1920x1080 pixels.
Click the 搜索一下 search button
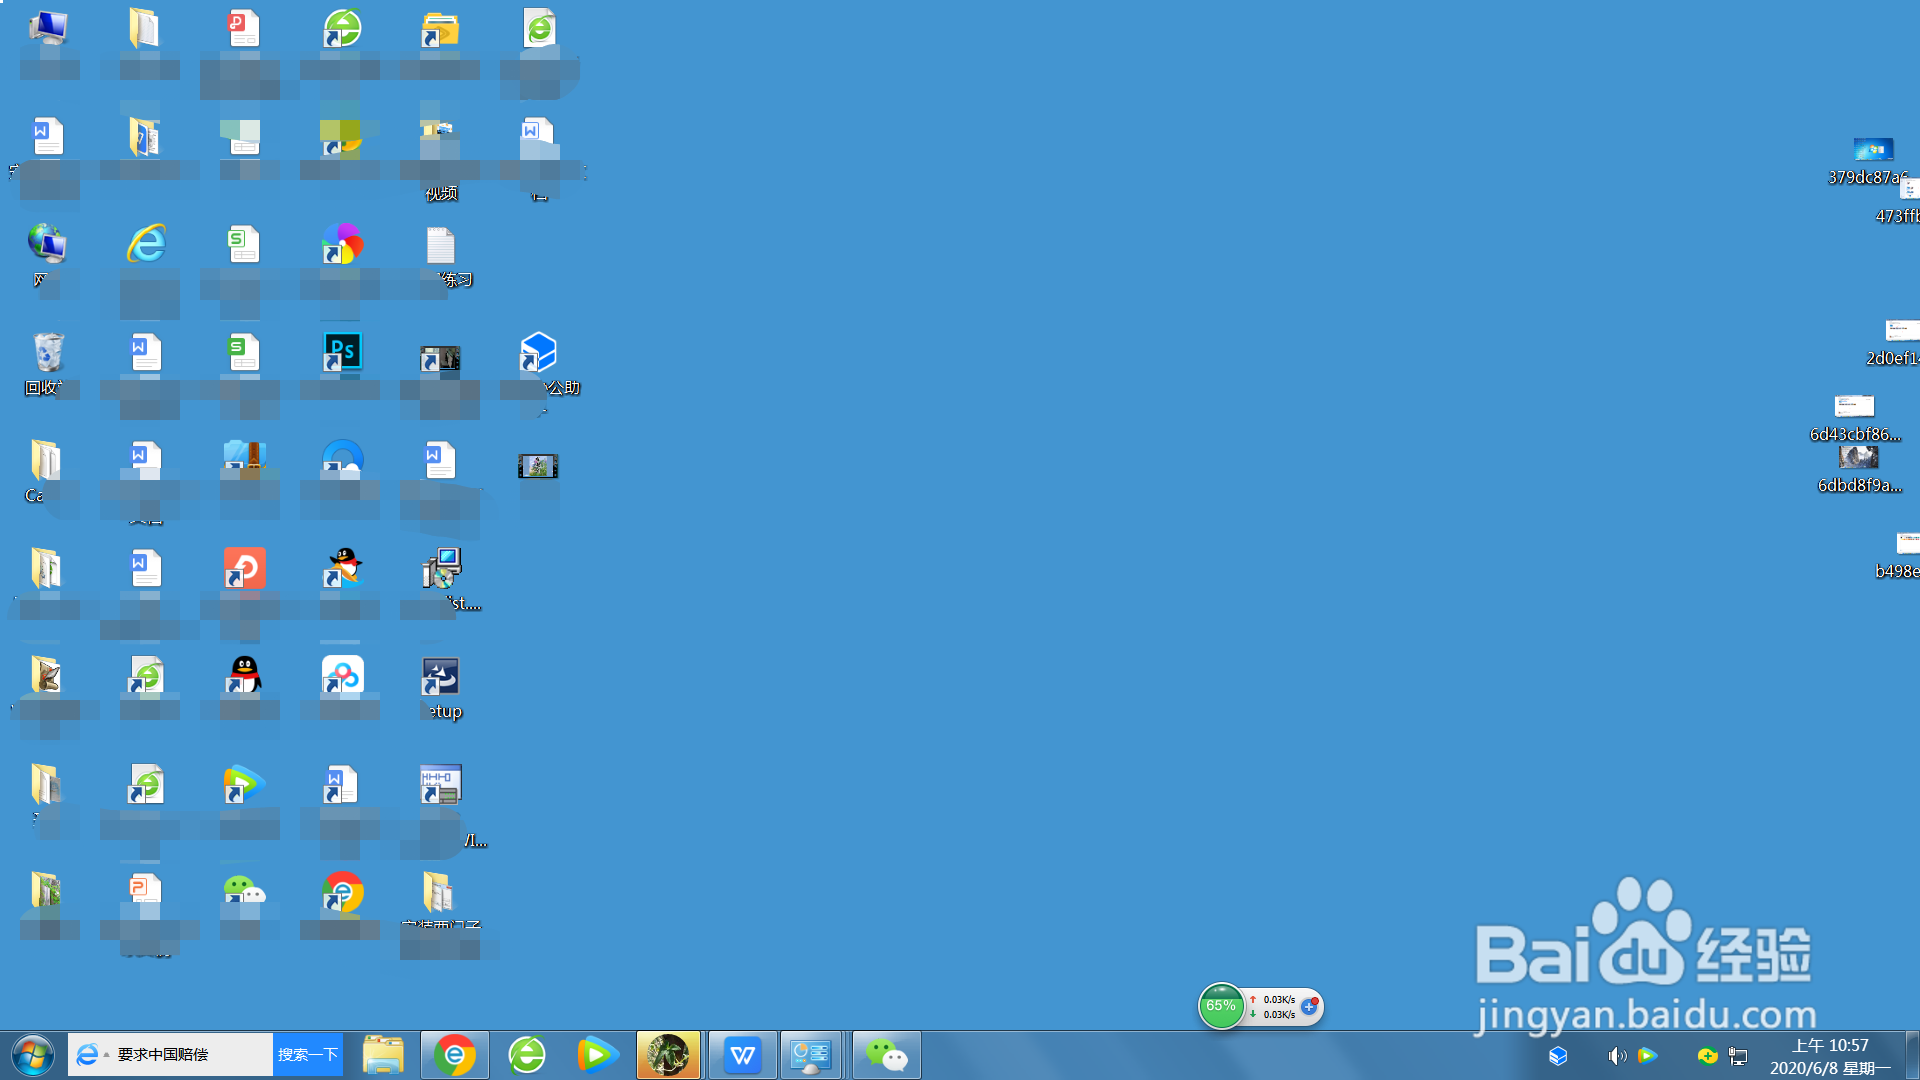click(x=308, y=1055)
